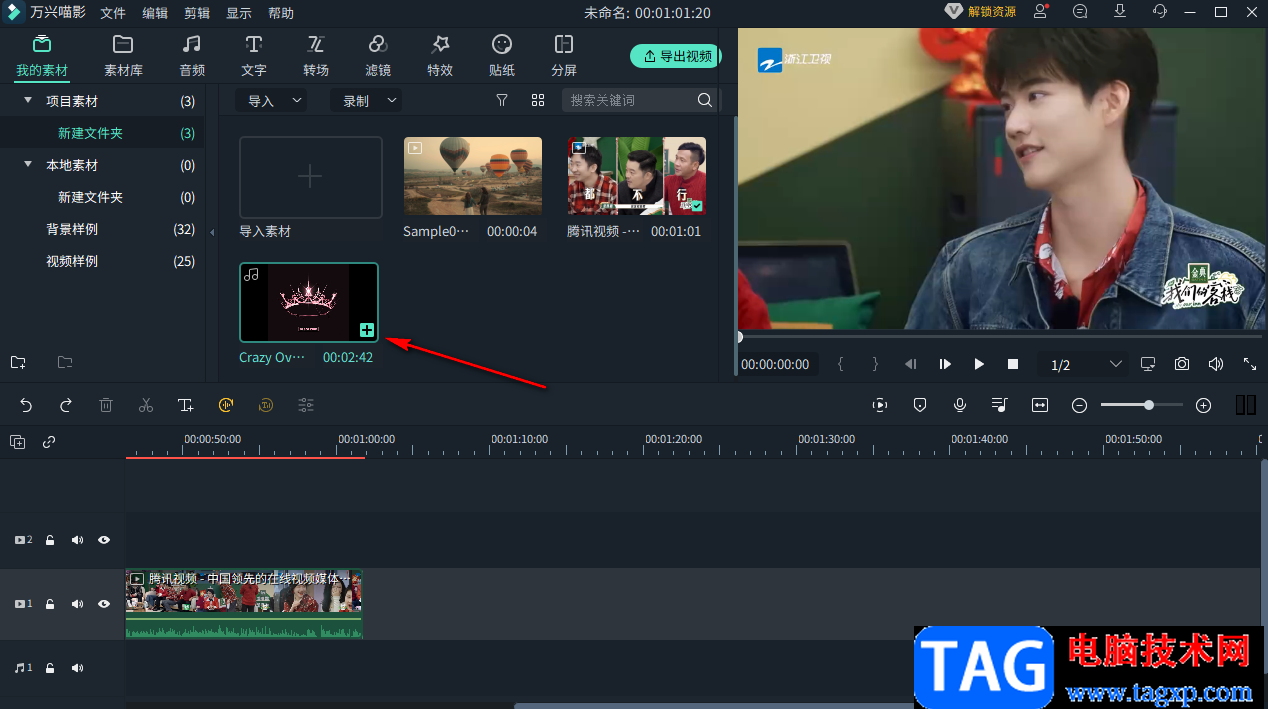Click the delete trash icon
Viewport: 1268px width, 709px height.
106,405
